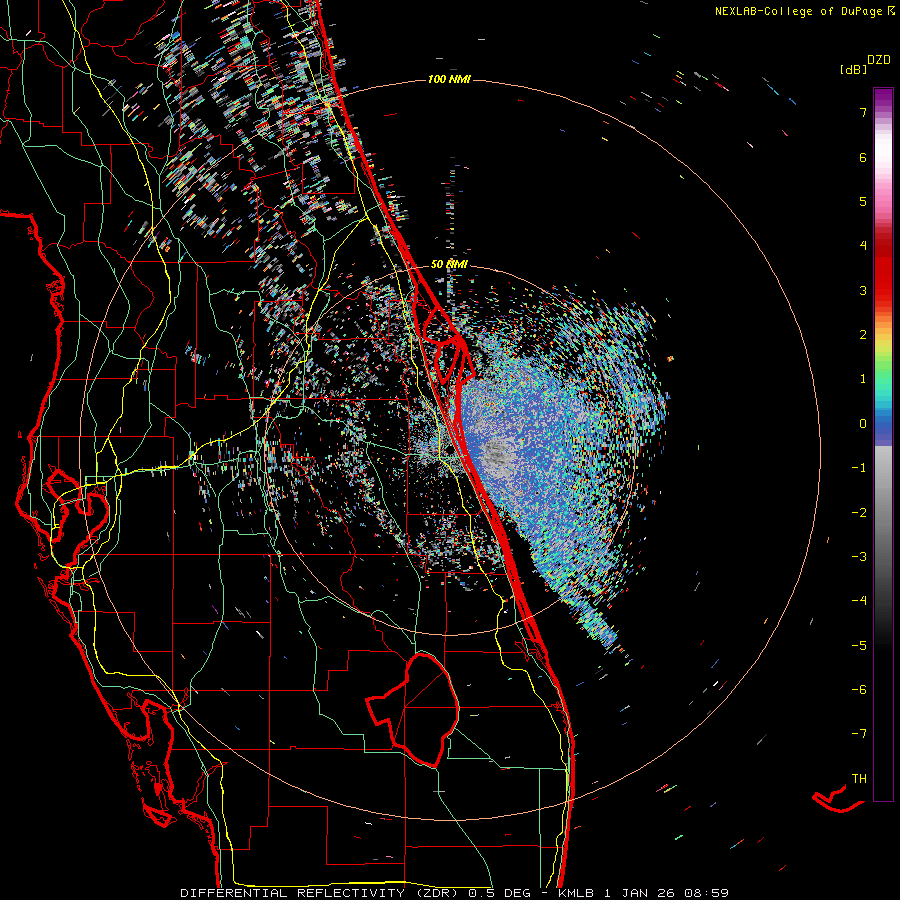900x900 pixels.
Task: Click the positive "1" color scale tick label
Action: (x=863, y=378)
